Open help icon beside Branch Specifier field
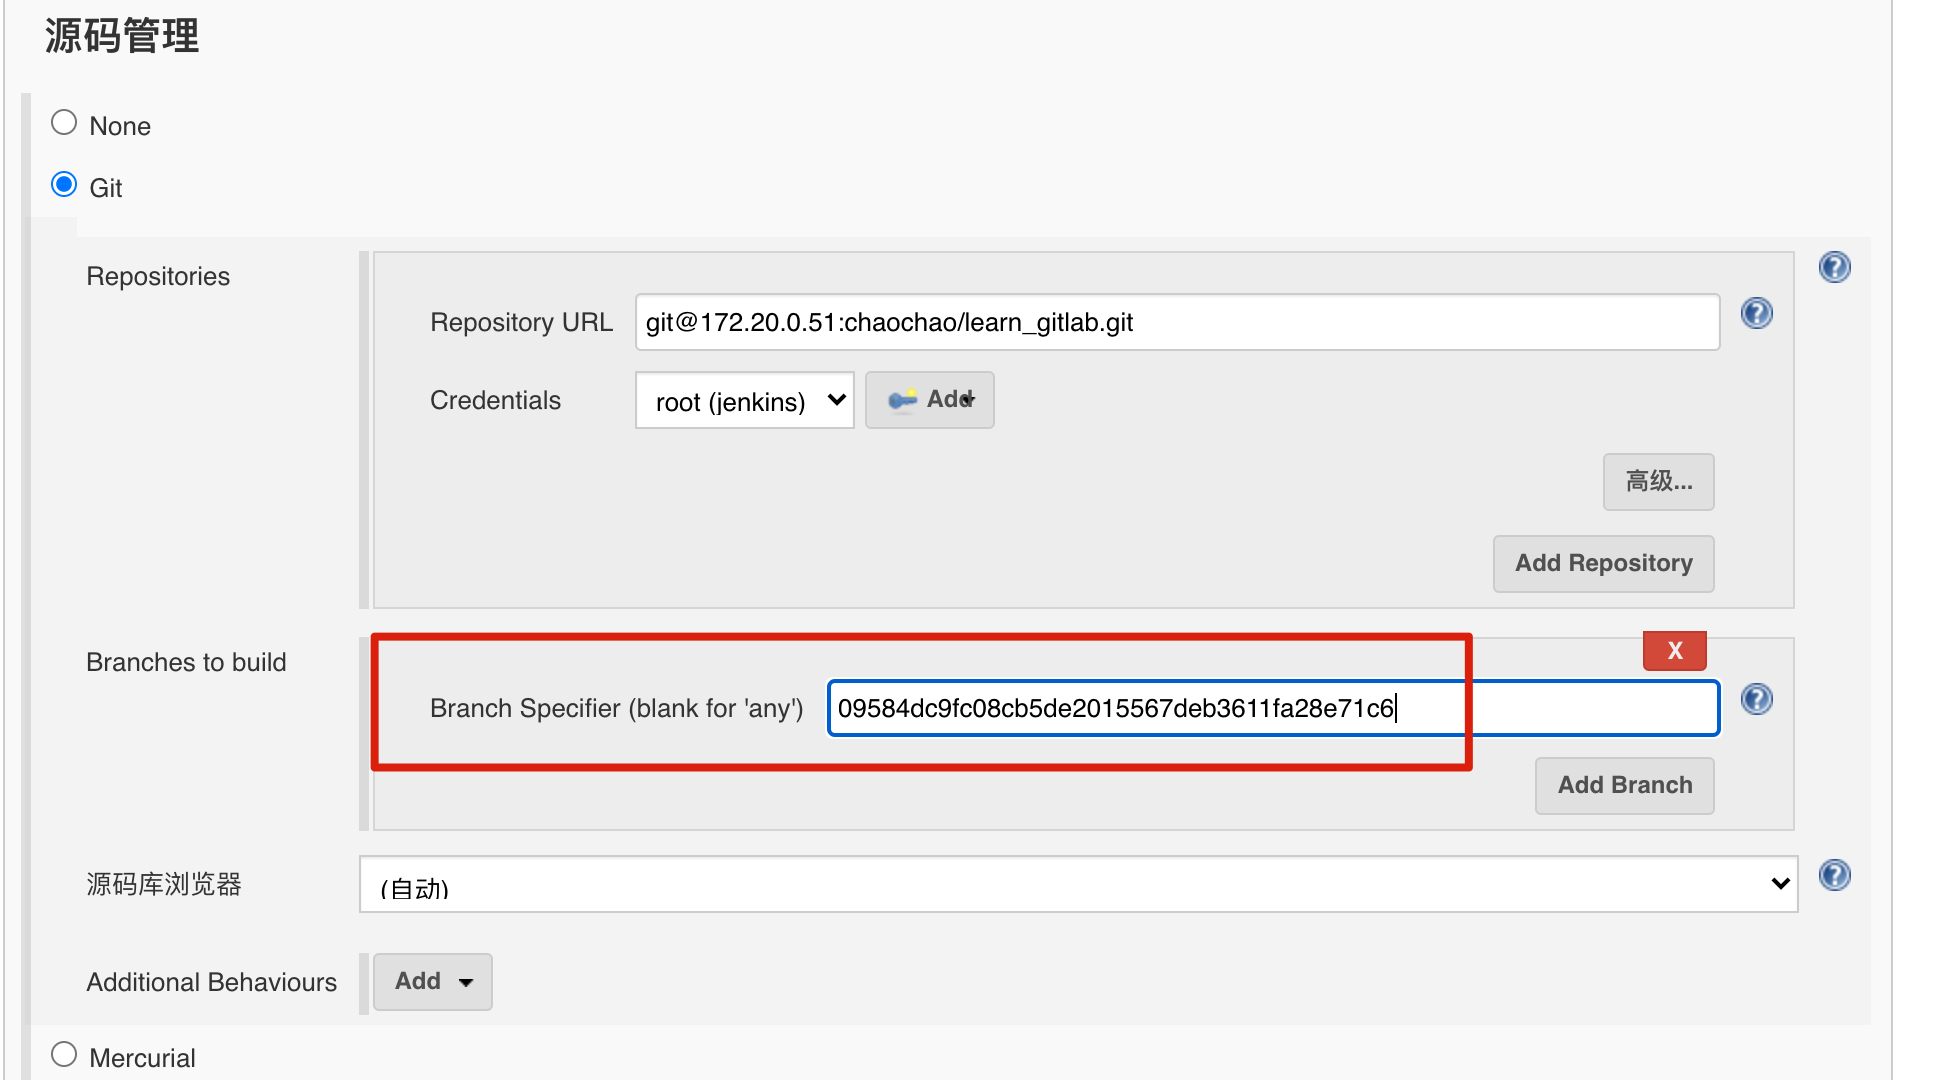1940x1080 pixels. point(1756,699)
